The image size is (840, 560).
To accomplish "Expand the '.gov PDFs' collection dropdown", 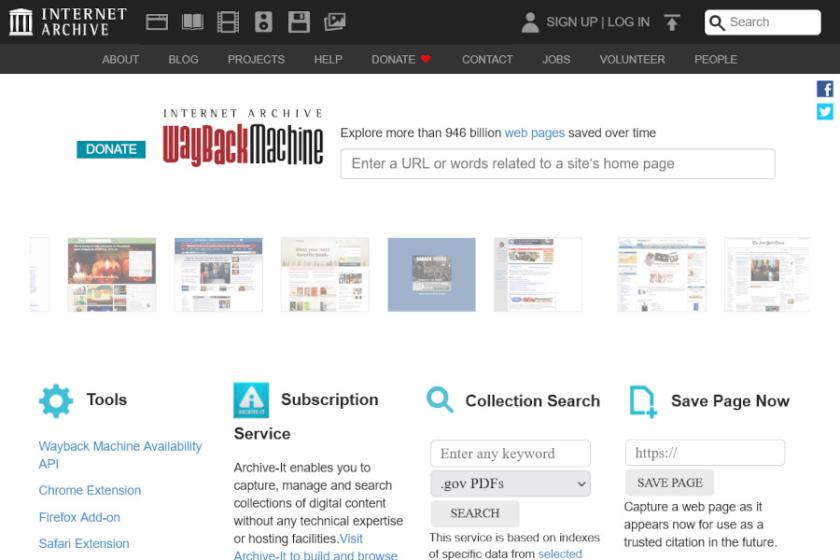I will point(511,484).
